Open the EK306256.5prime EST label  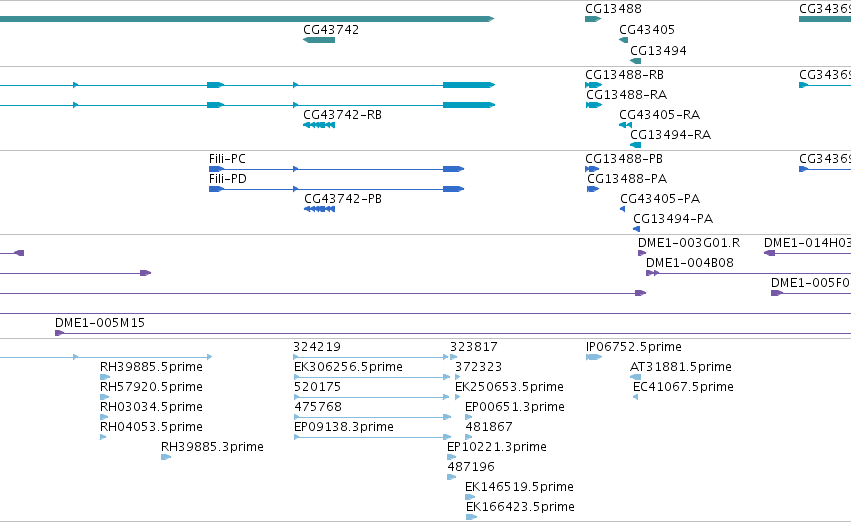pyautogui.click(x=348, y=367)
